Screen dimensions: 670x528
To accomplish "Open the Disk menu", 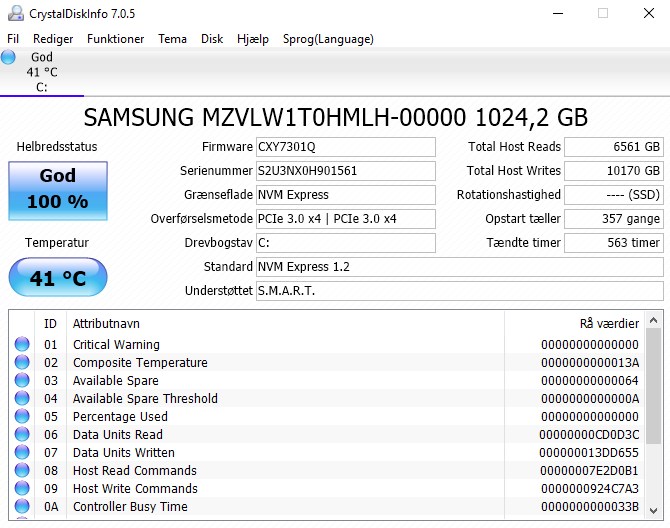I will (212, 39).
